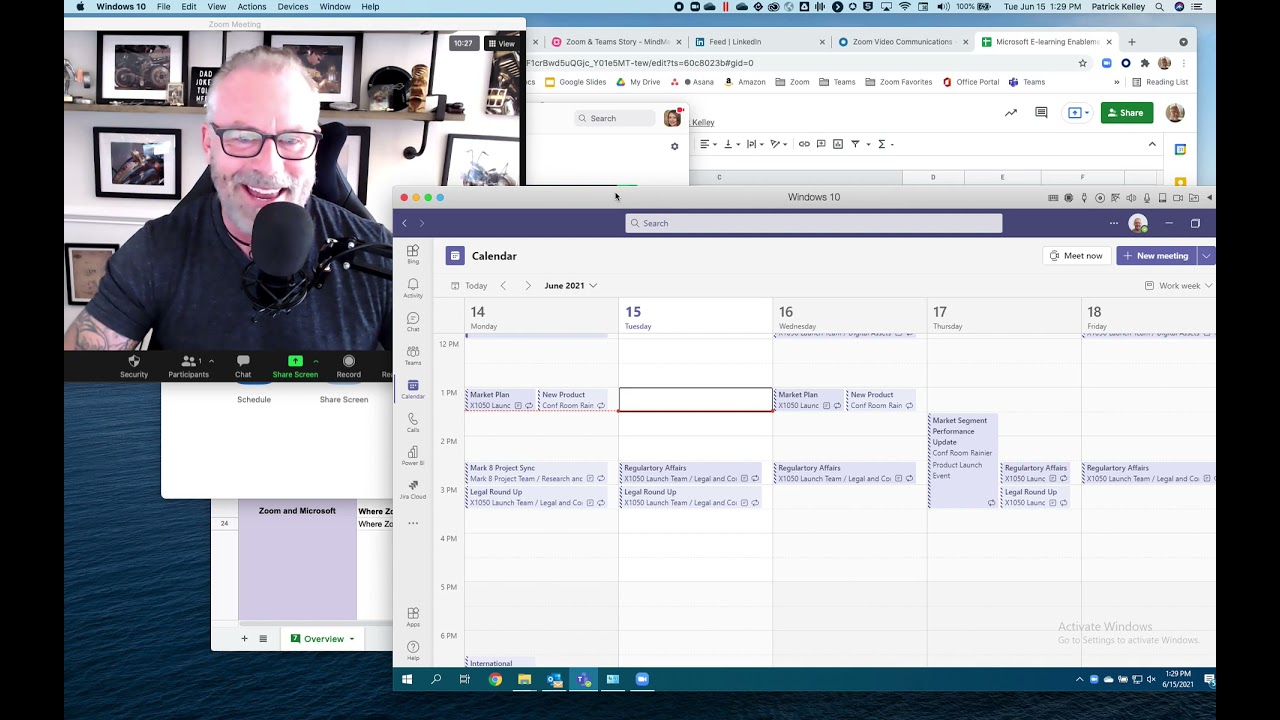Select Overview sheet tab
Image resolution: width=1280 pixels, height=720 pixels.
tap(323, 639)
